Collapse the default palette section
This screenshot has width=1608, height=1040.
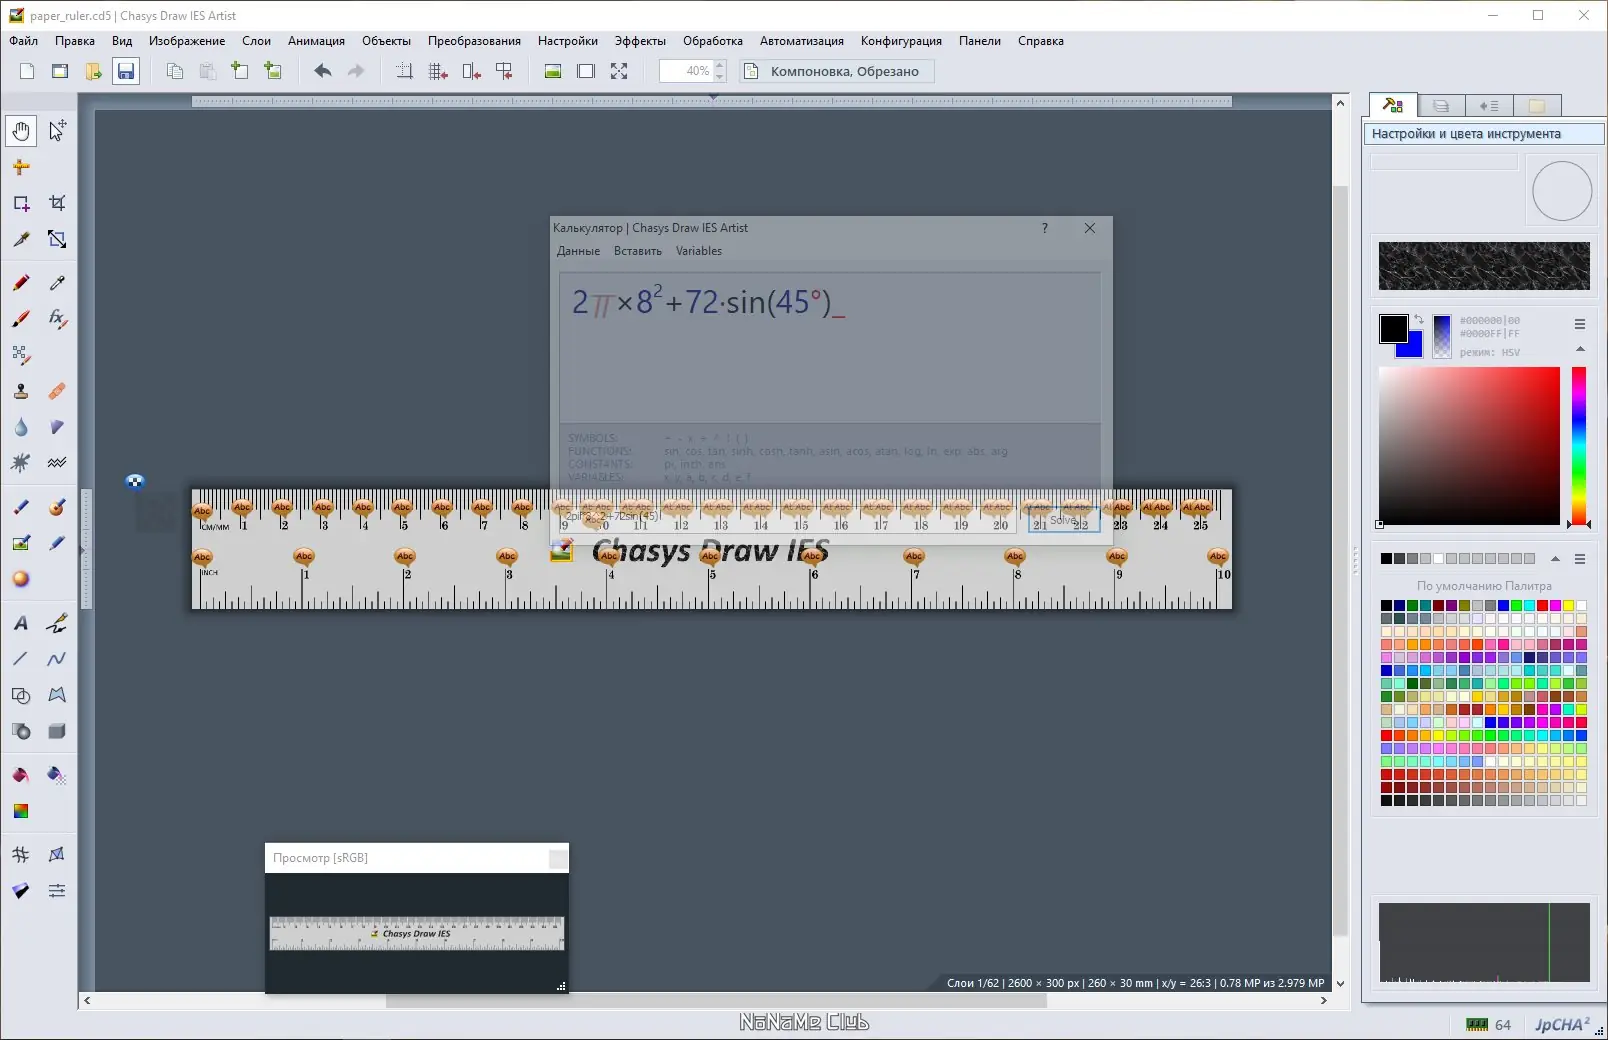(1555, 559)
